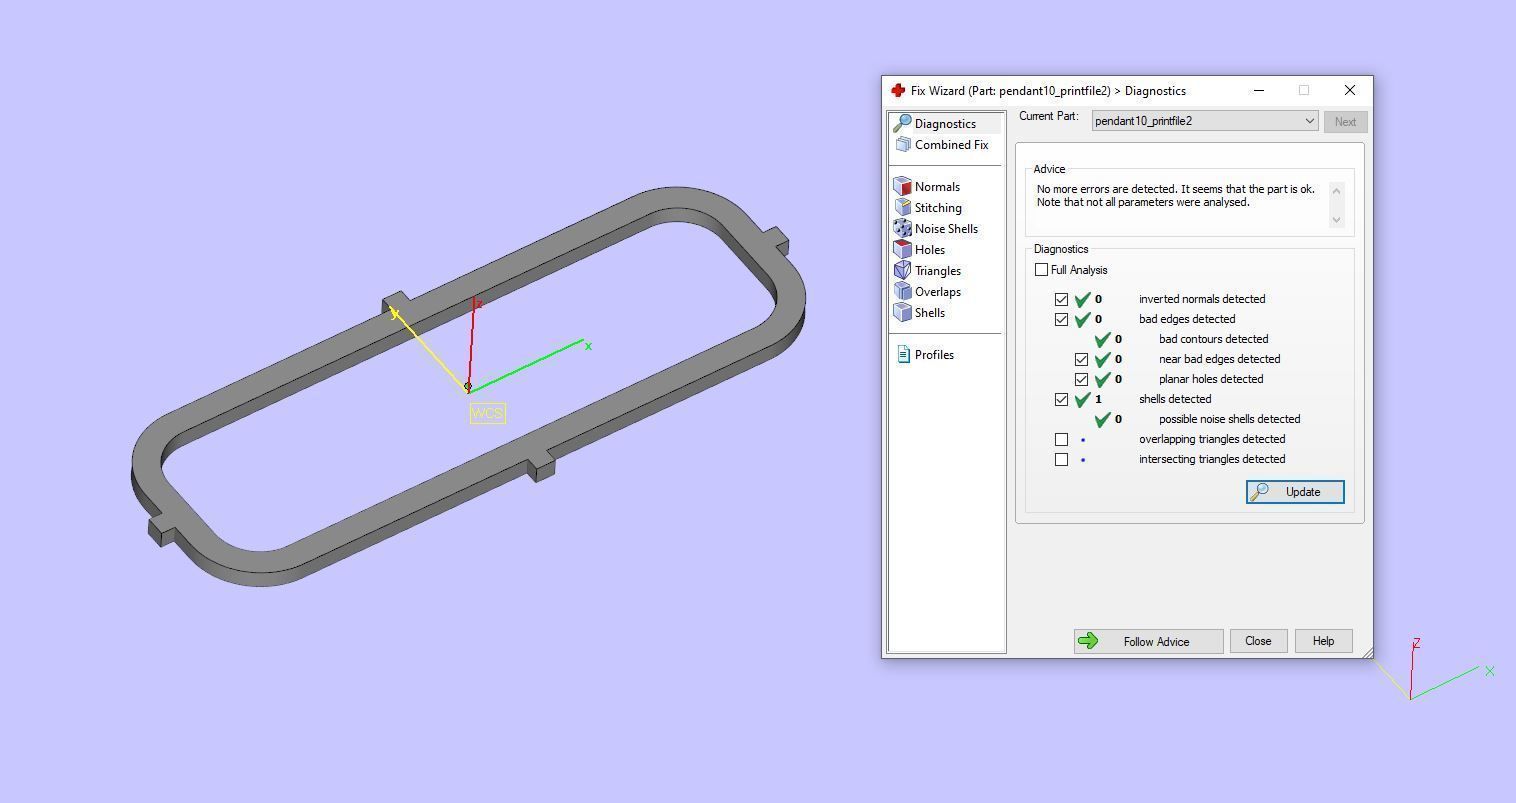1516x803 pixels.
Task: Minimize the Fix Wizard dialog
Action: click(1259, 90)
